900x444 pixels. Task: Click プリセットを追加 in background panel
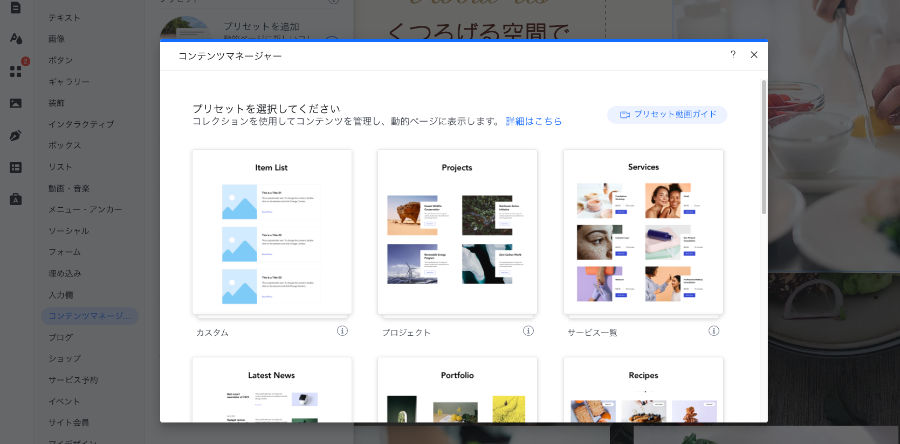261,26
